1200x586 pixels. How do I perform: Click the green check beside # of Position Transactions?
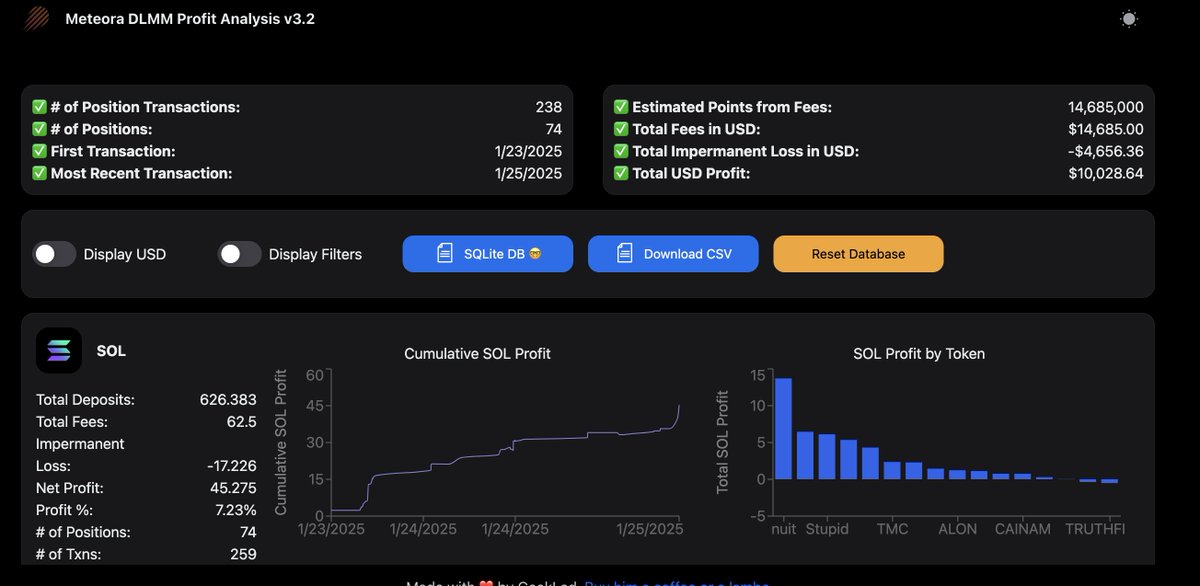(39, 107)
